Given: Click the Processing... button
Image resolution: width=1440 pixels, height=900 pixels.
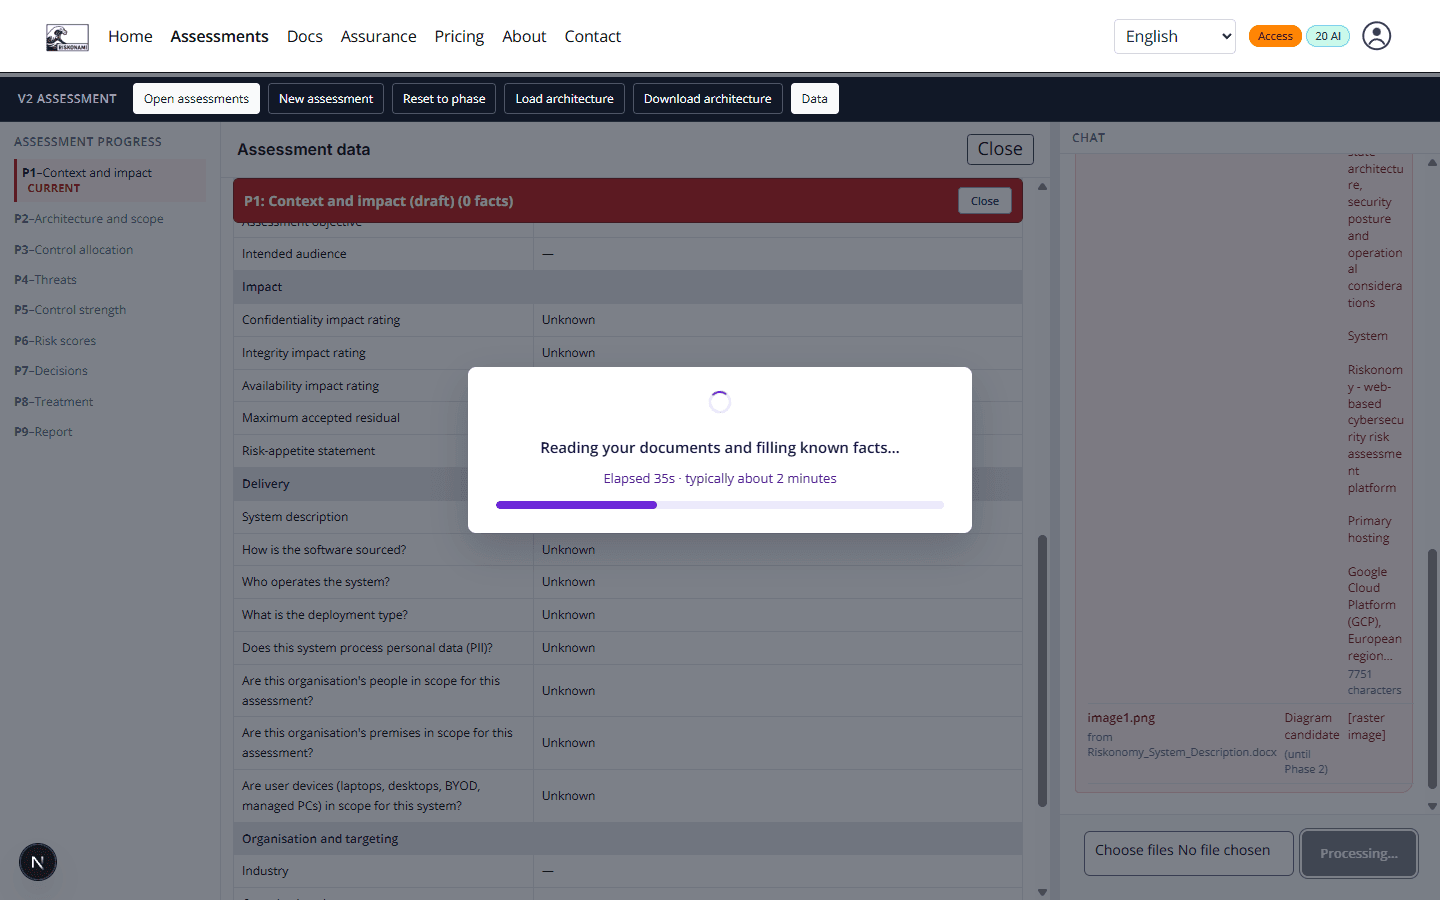Looking at the screenshot, I should pos(1359,853).
